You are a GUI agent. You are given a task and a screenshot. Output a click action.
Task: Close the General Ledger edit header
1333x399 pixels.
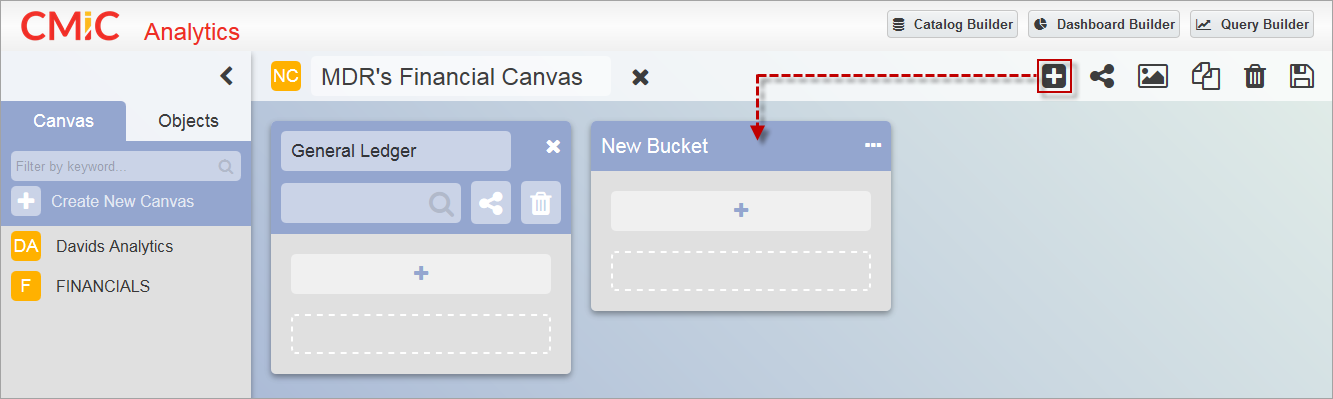(553, 147)
